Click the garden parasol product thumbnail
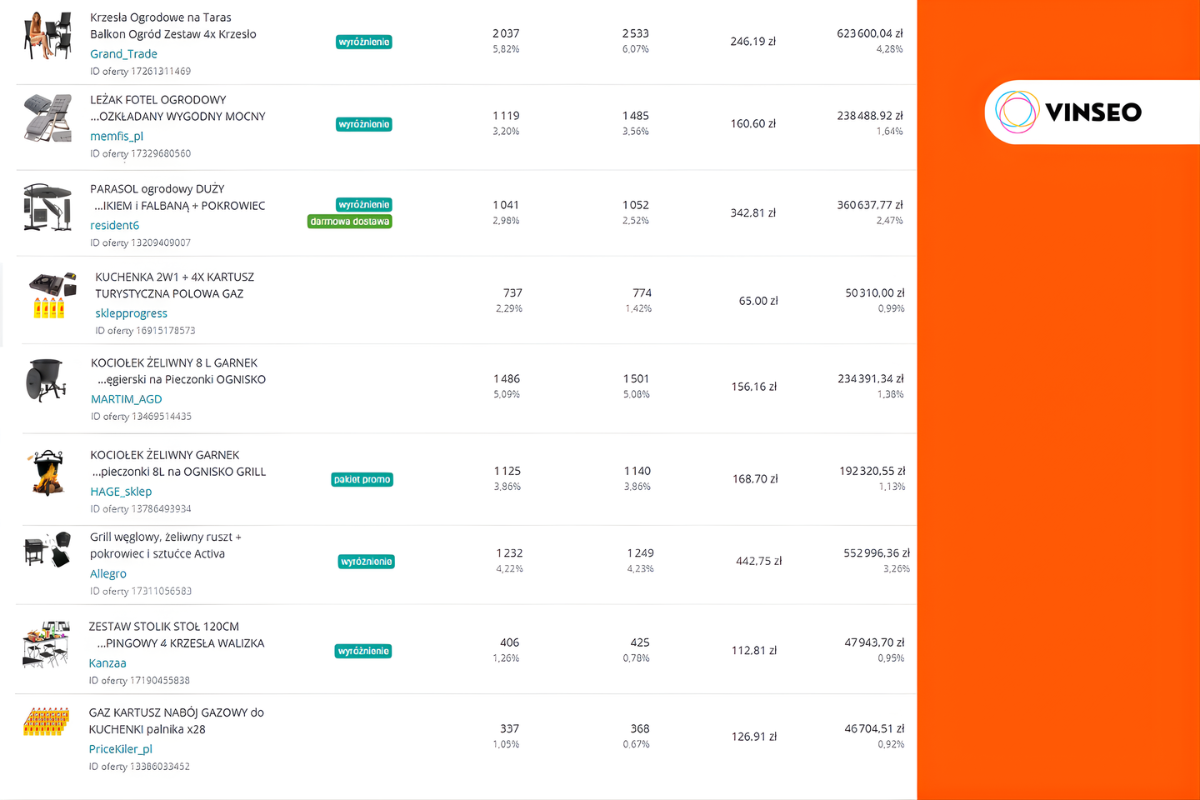Image resolution: width=1200 pixels, height=800 pixels. click(x=47, y=208)
